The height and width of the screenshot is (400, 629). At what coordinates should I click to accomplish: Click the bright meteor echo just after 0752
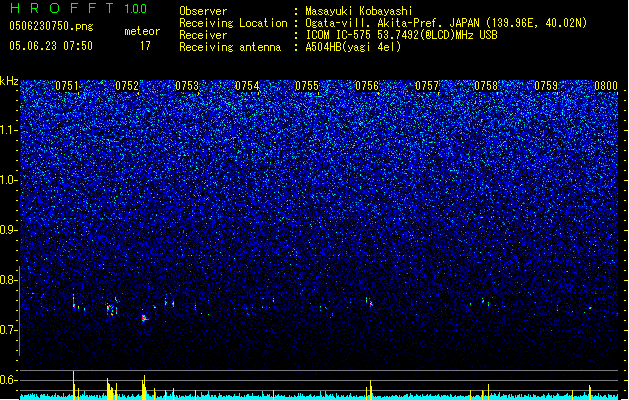point(144,318)
